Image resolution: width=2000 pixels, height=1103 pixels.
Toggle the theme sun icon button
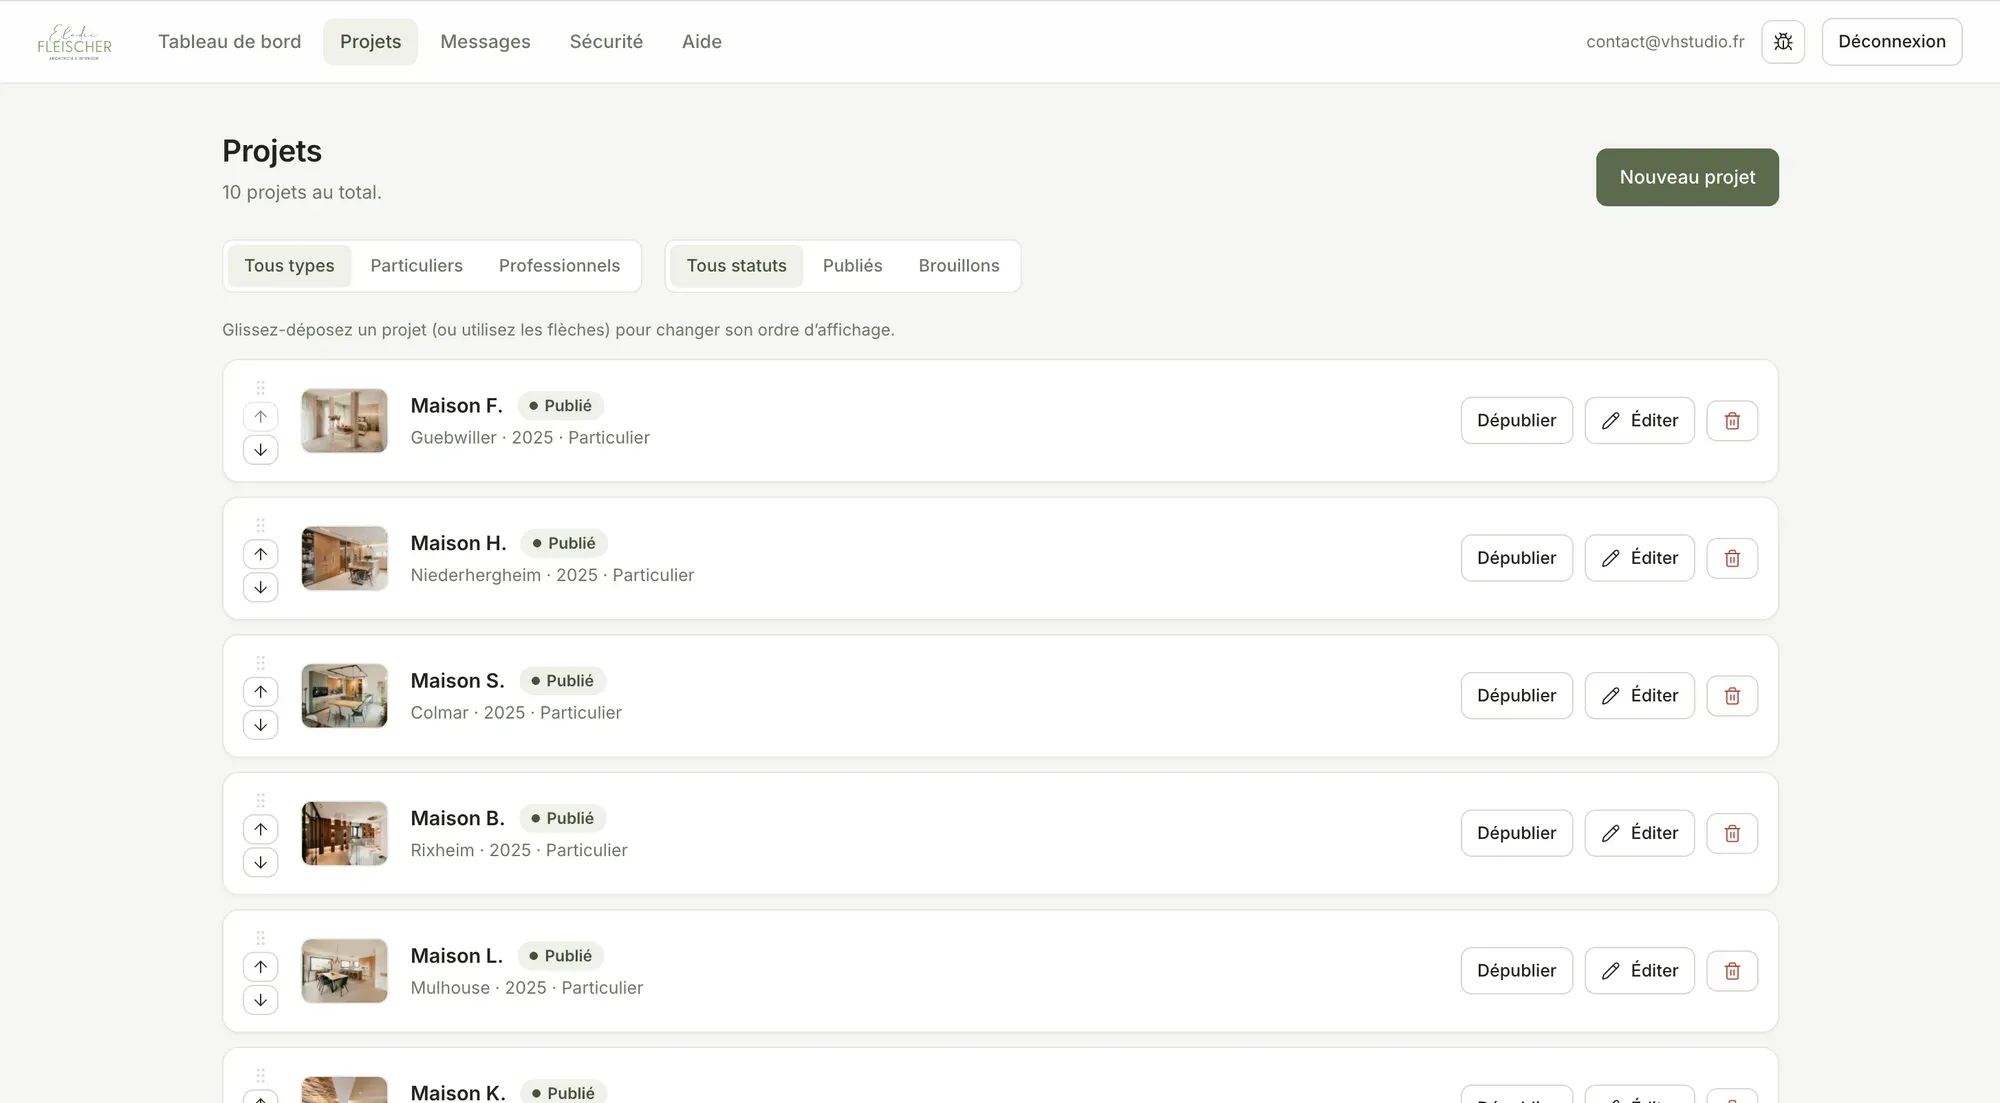tap(1783, 42)
